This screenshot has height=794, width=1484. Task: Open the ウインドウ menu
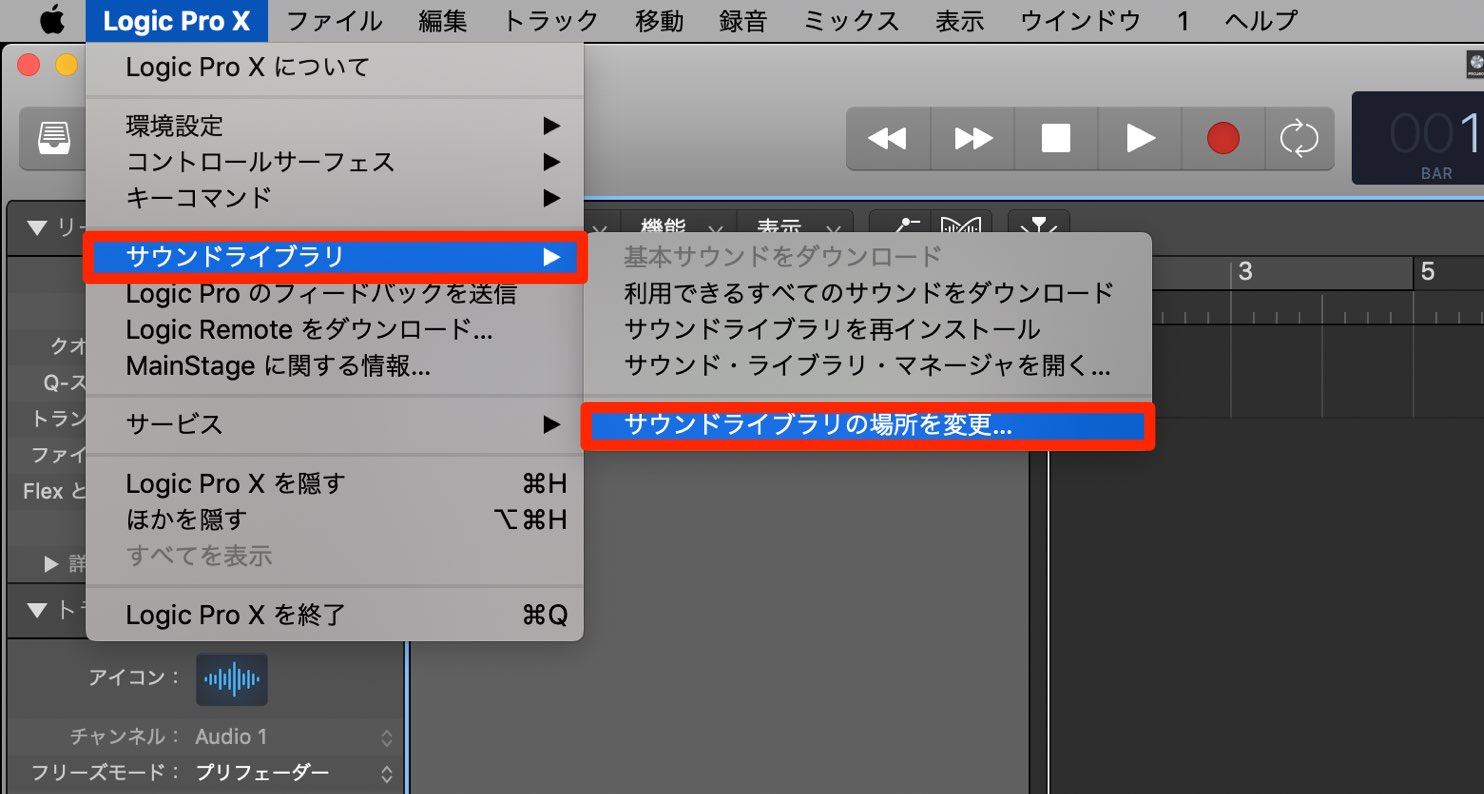point(1080,20)
